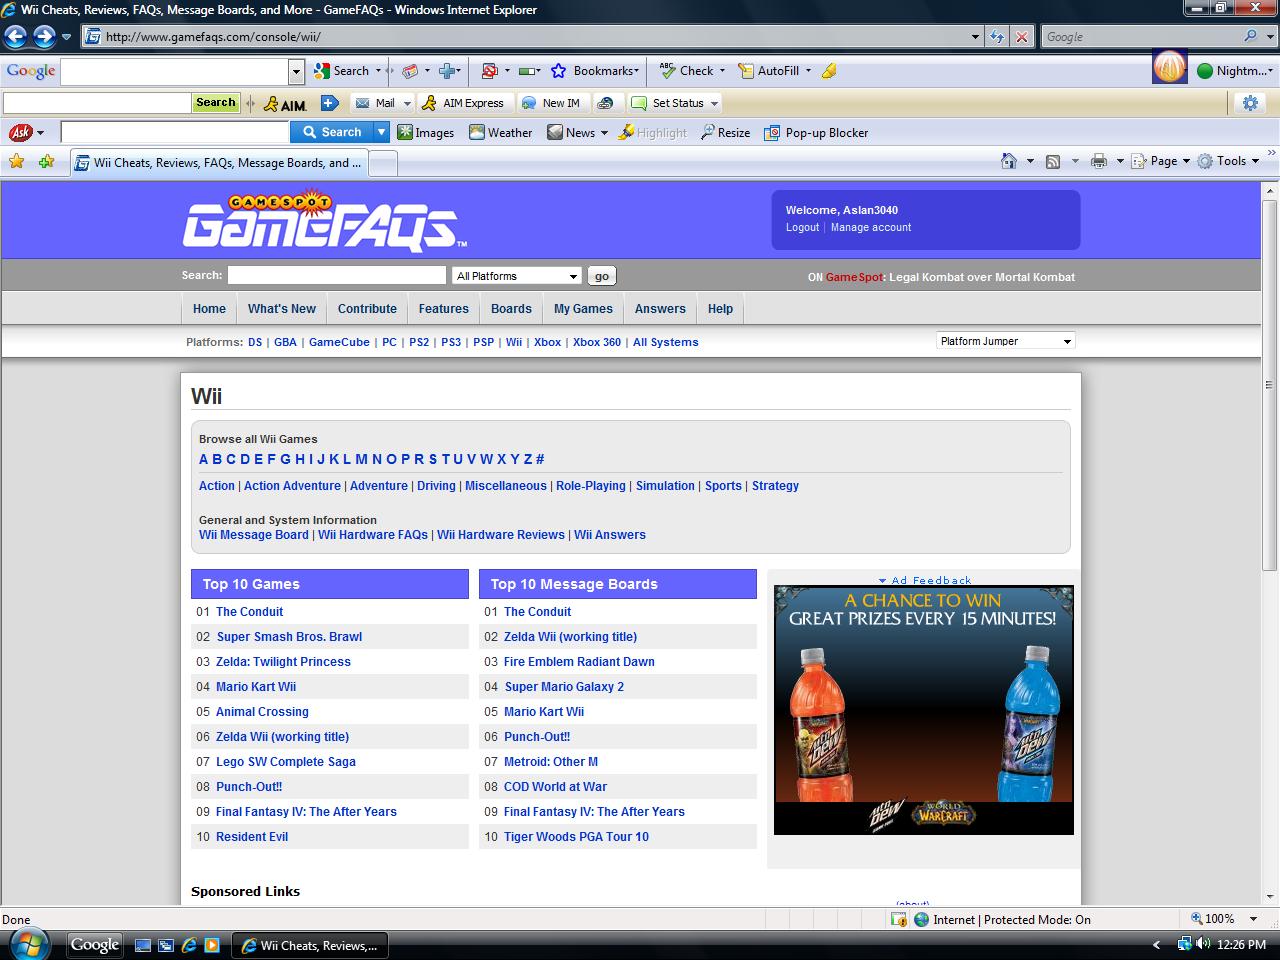1280x960 pixels.
Task: Open the My Games tab
Action: click(584, 309)
